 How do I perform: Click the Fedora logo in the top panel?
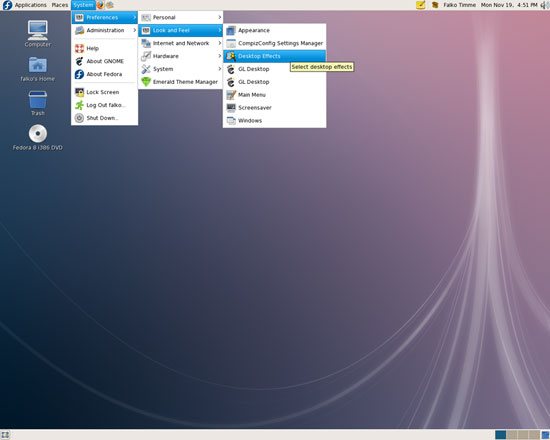[7, 5]
